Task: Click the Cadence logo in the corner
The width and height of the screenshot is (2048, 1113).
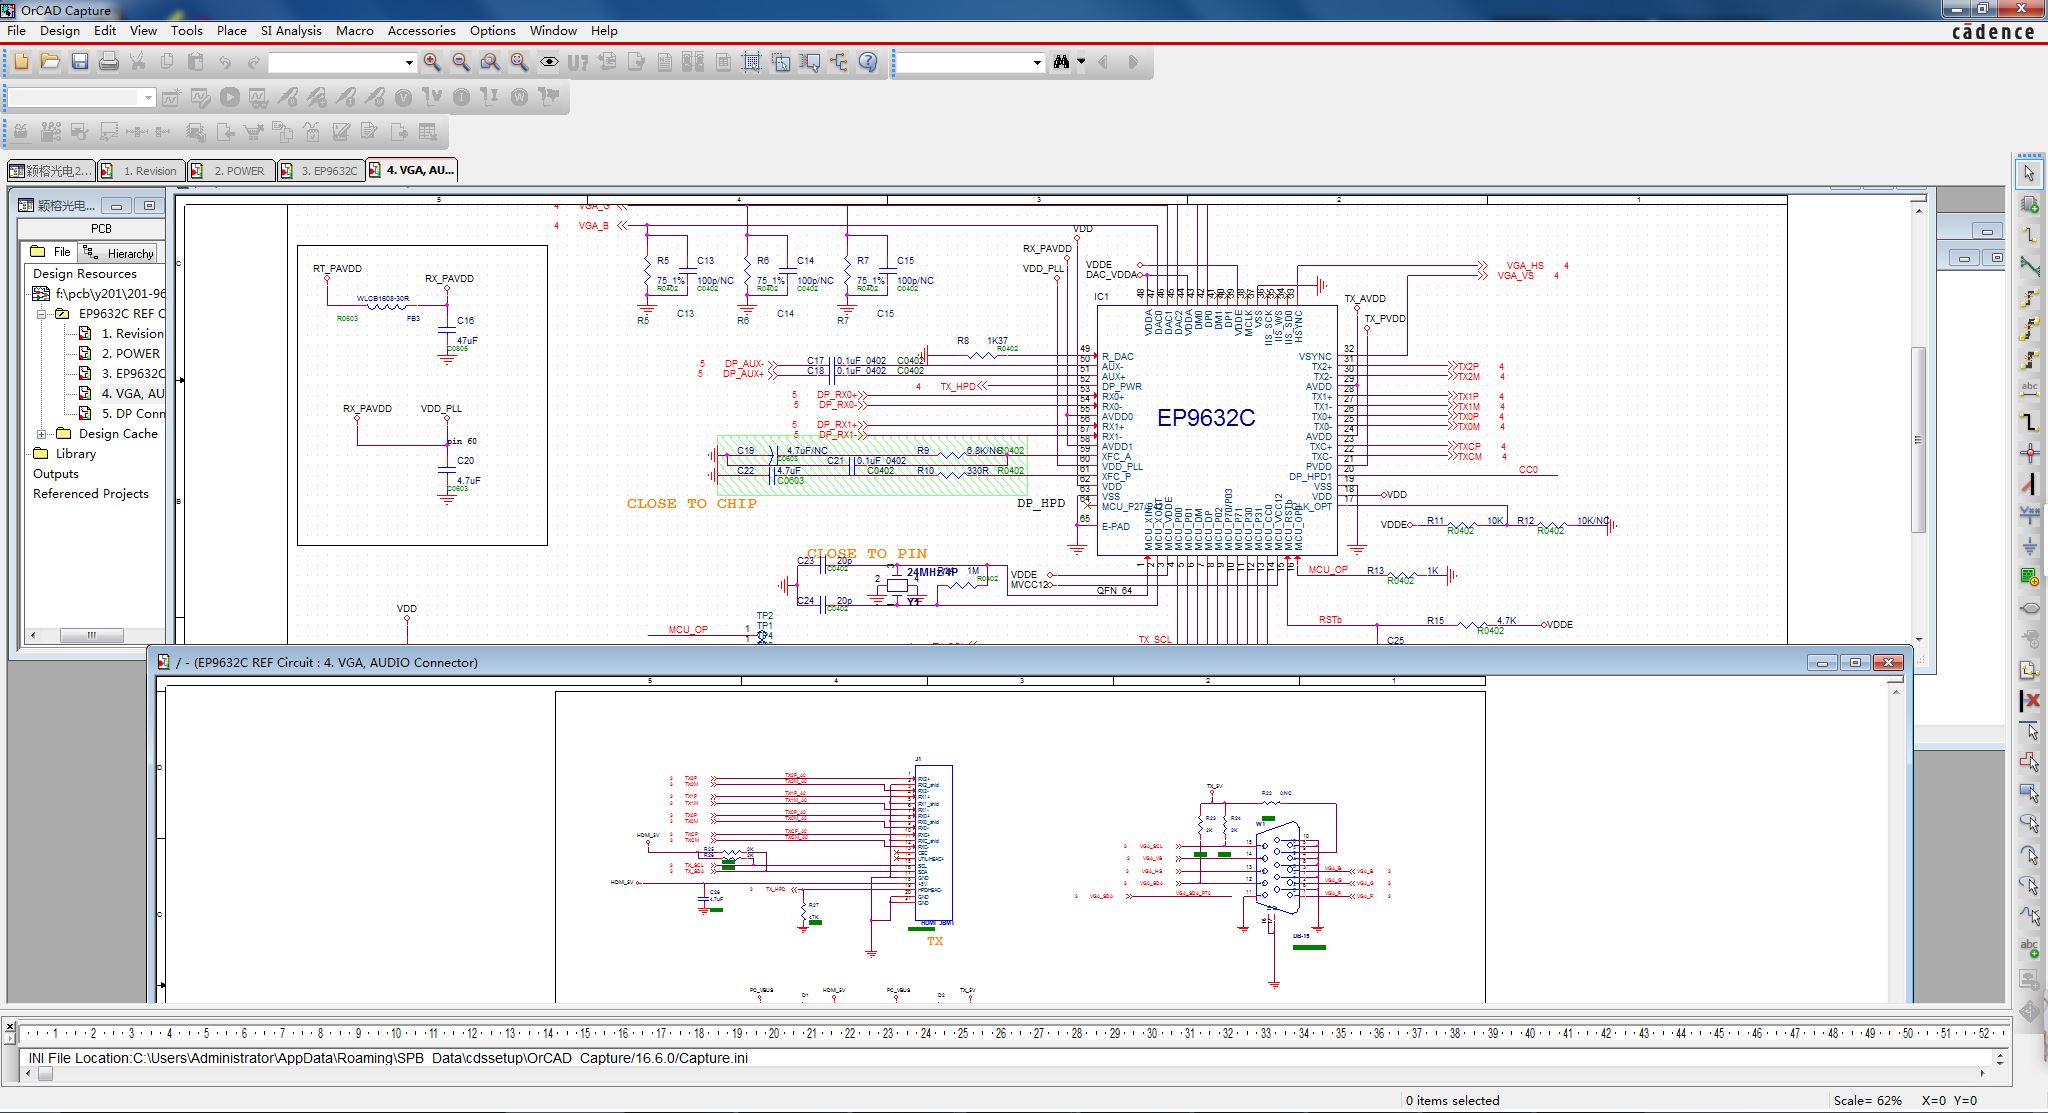Action: 1997,31
